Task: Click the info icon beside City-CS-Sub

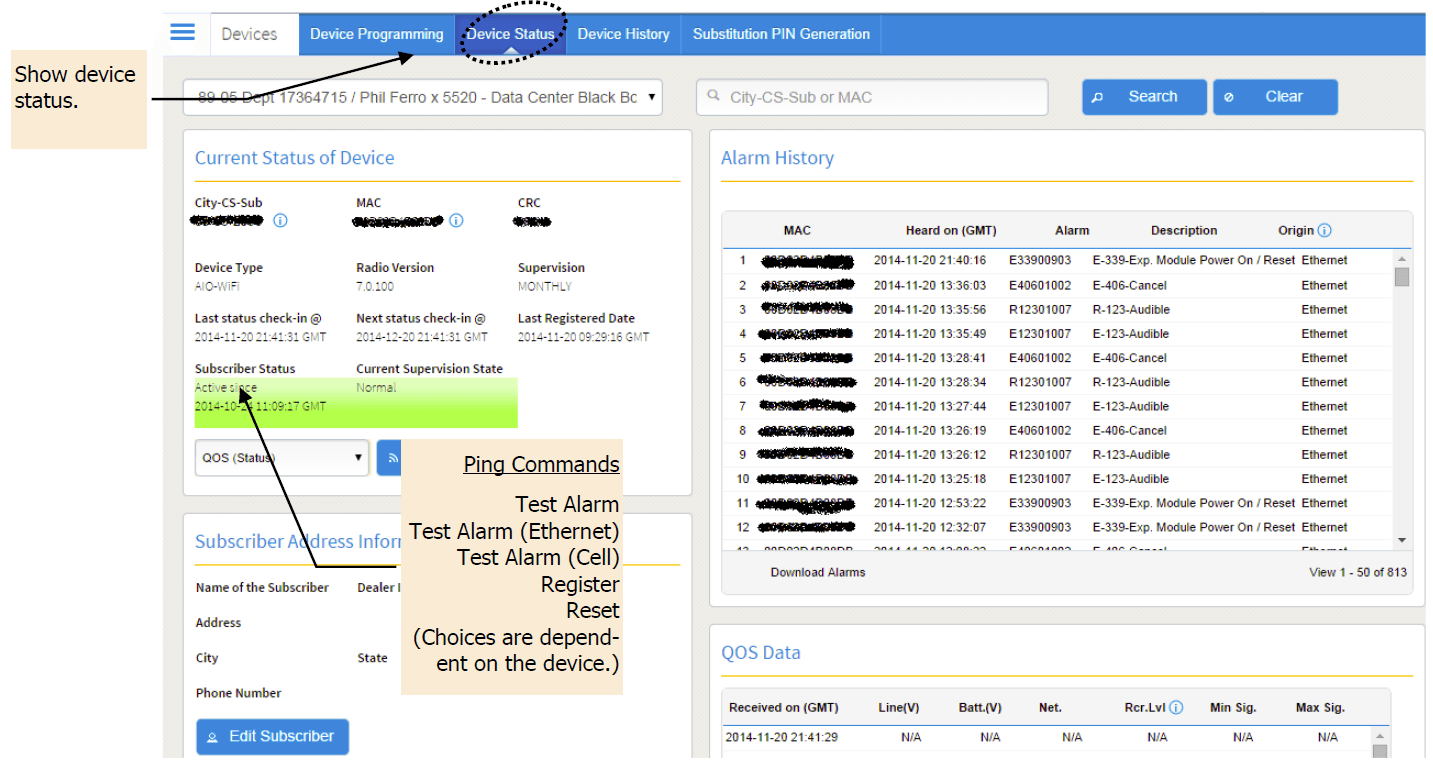Action: click(280, 221)
